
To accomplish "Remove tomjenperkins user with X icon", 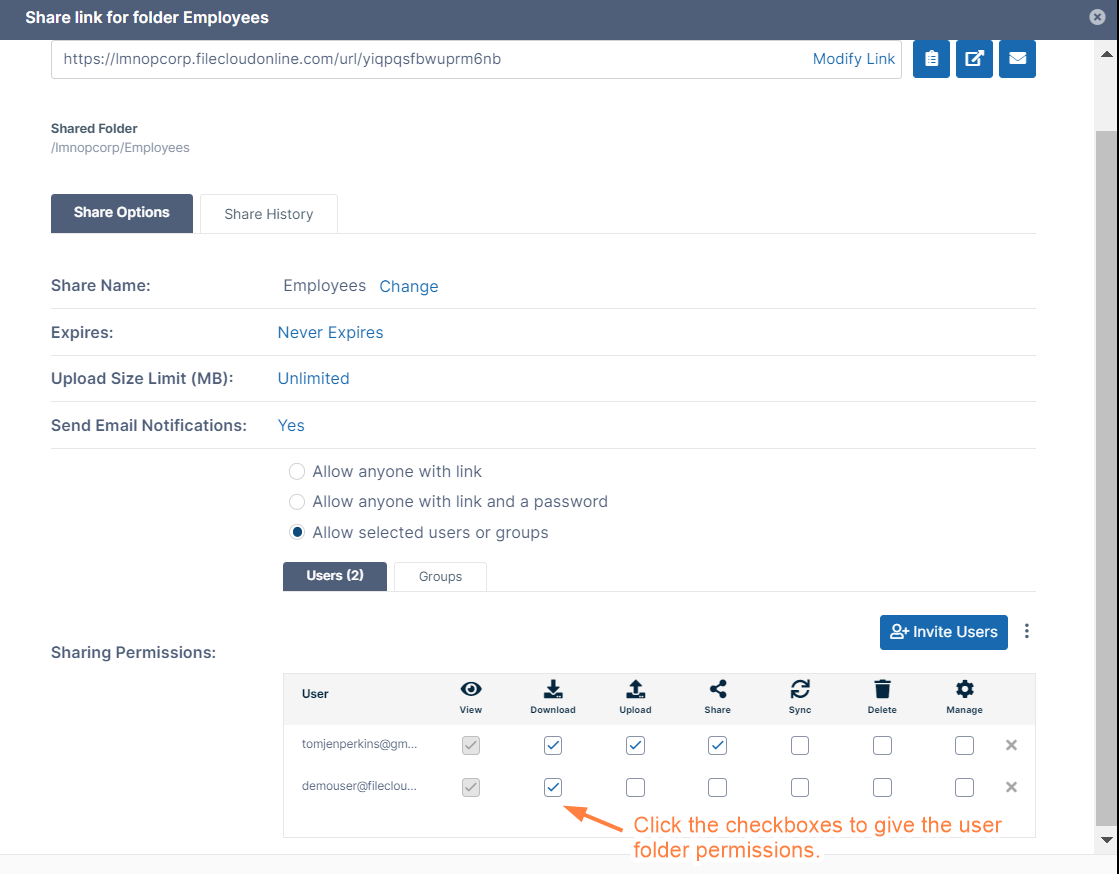I will coord(1011,745).
